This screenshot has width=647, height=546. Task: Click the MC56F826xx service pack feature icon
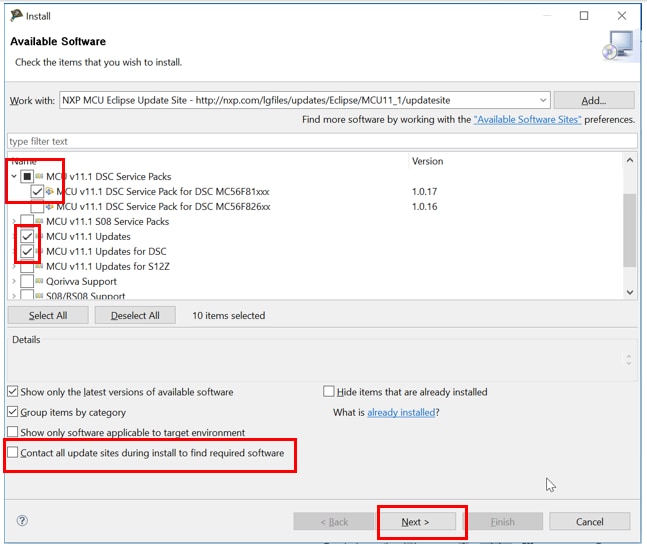(x=49, y=206)
